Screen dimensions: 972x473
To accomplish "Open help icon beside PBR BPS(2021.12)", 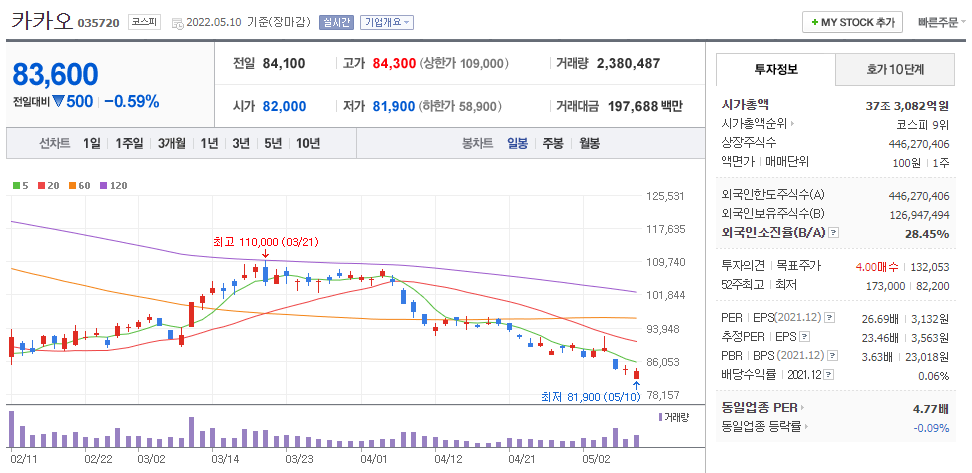I will (x=833, y=356).
